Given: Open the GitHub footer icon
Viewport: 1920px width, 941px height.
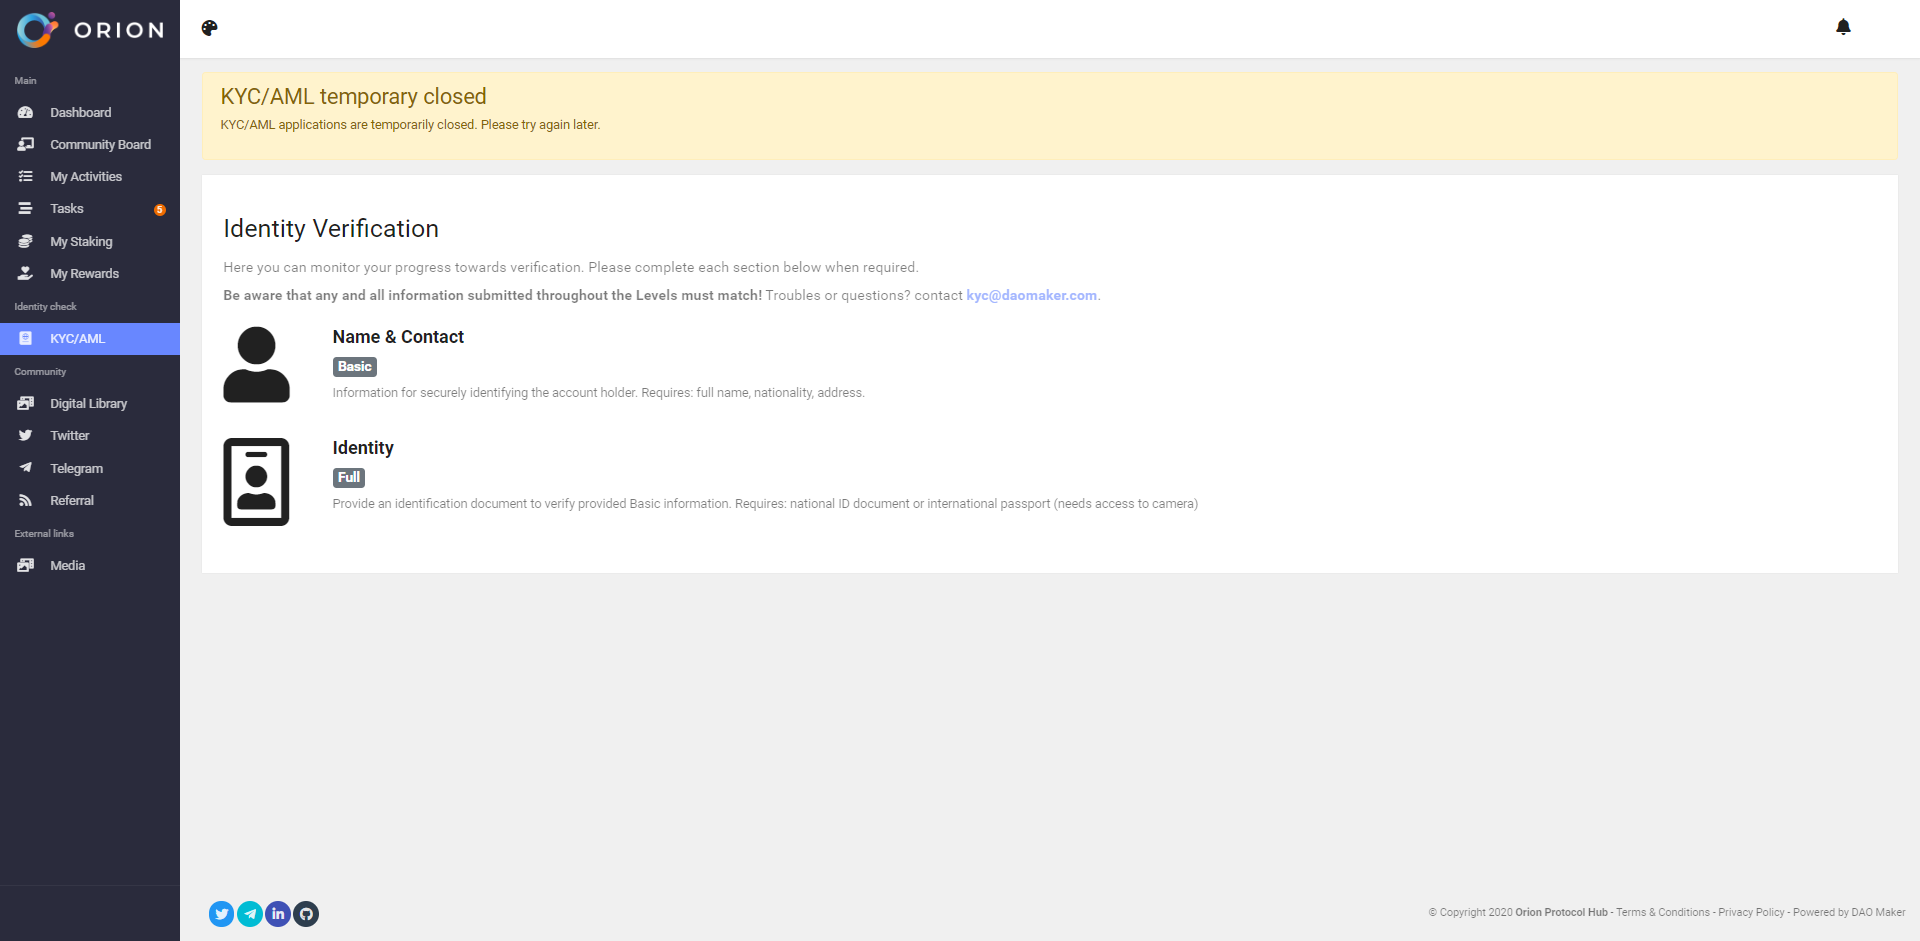Looking at the screenshot, I should point(306,914).
